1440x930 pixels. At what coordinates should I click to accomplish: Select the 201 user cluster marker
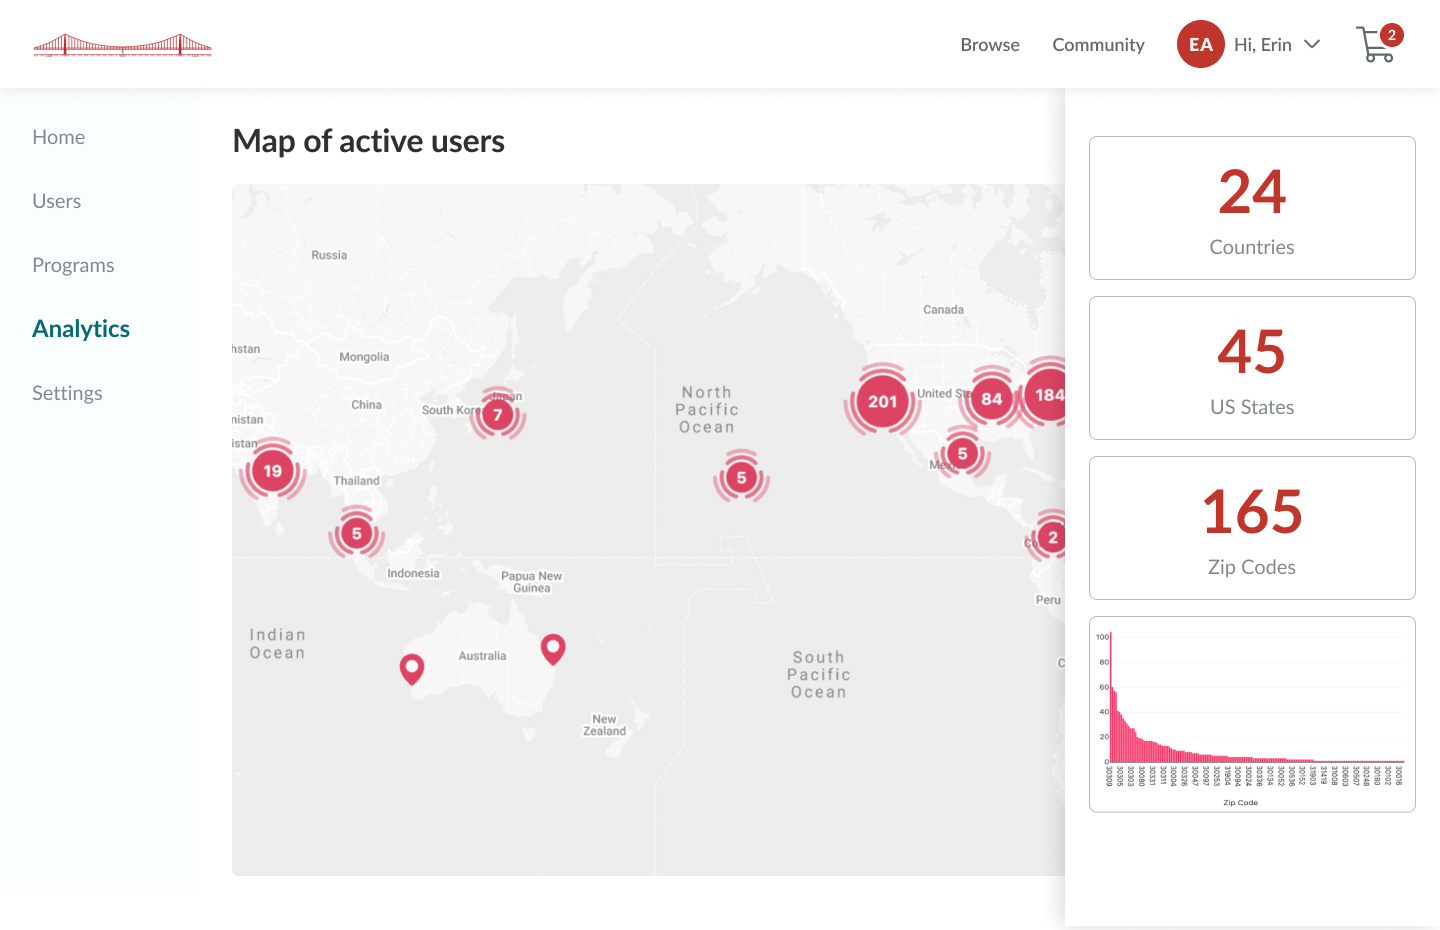click(x=881, y=400)
